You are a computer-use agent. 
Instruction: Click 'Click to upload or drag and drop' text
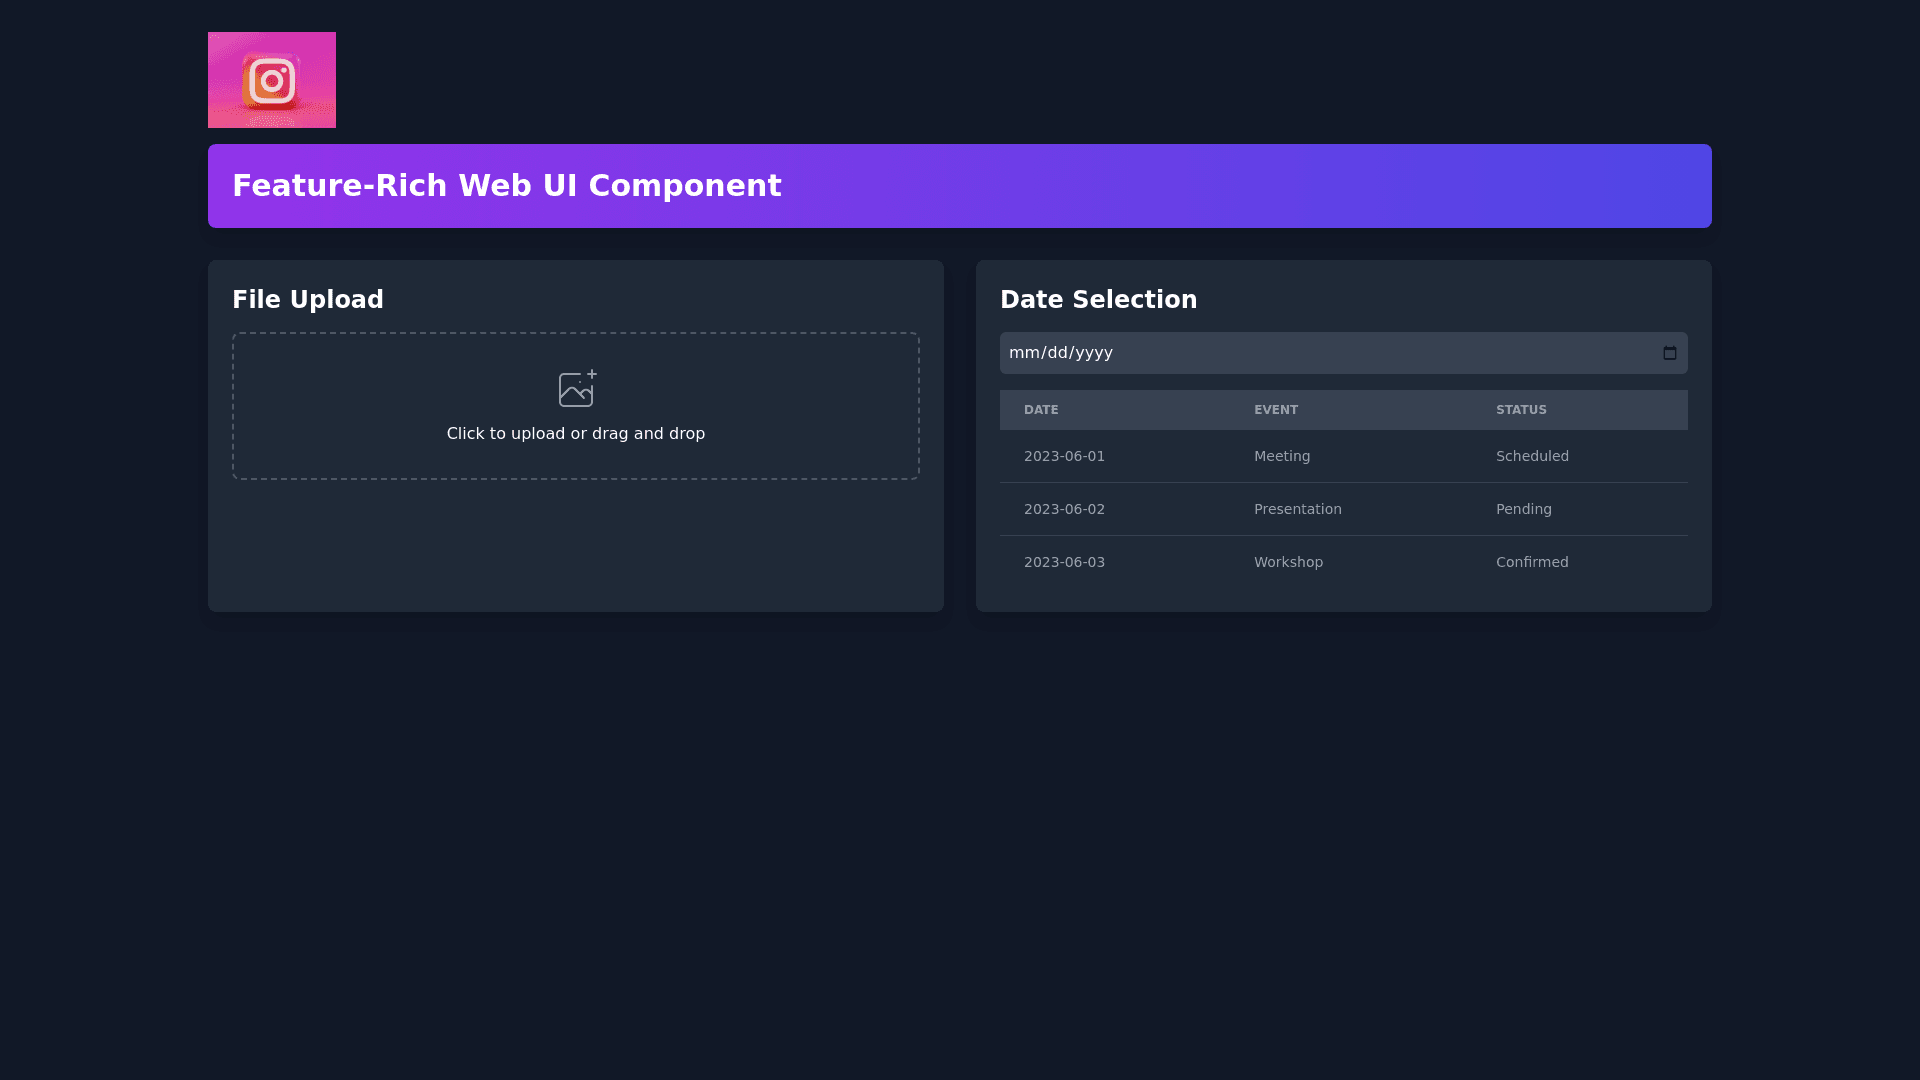click(576, 434)
